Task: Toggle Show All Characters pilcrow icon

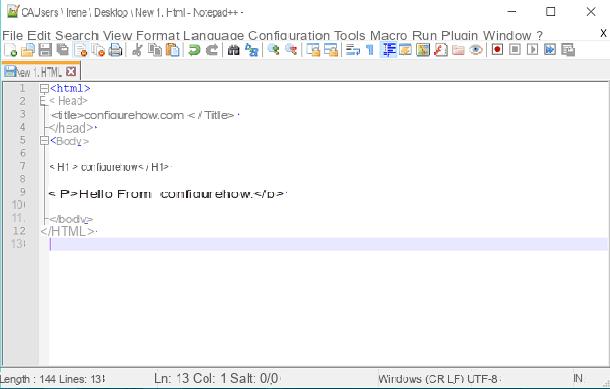Action: (370, 50)
